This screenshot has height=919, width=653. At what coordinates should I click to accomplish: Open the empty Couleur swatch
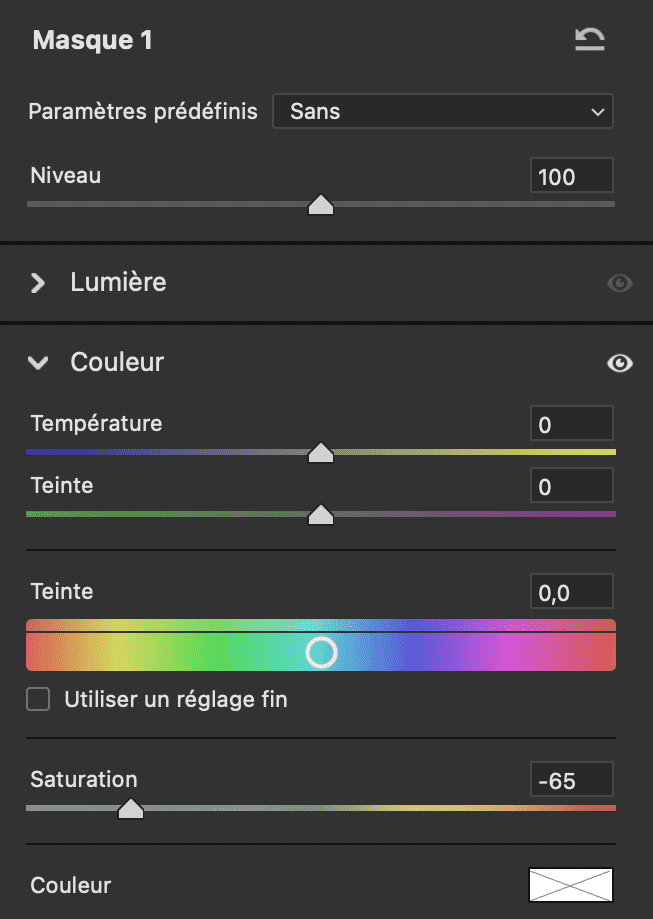click(x=571, y=885)
